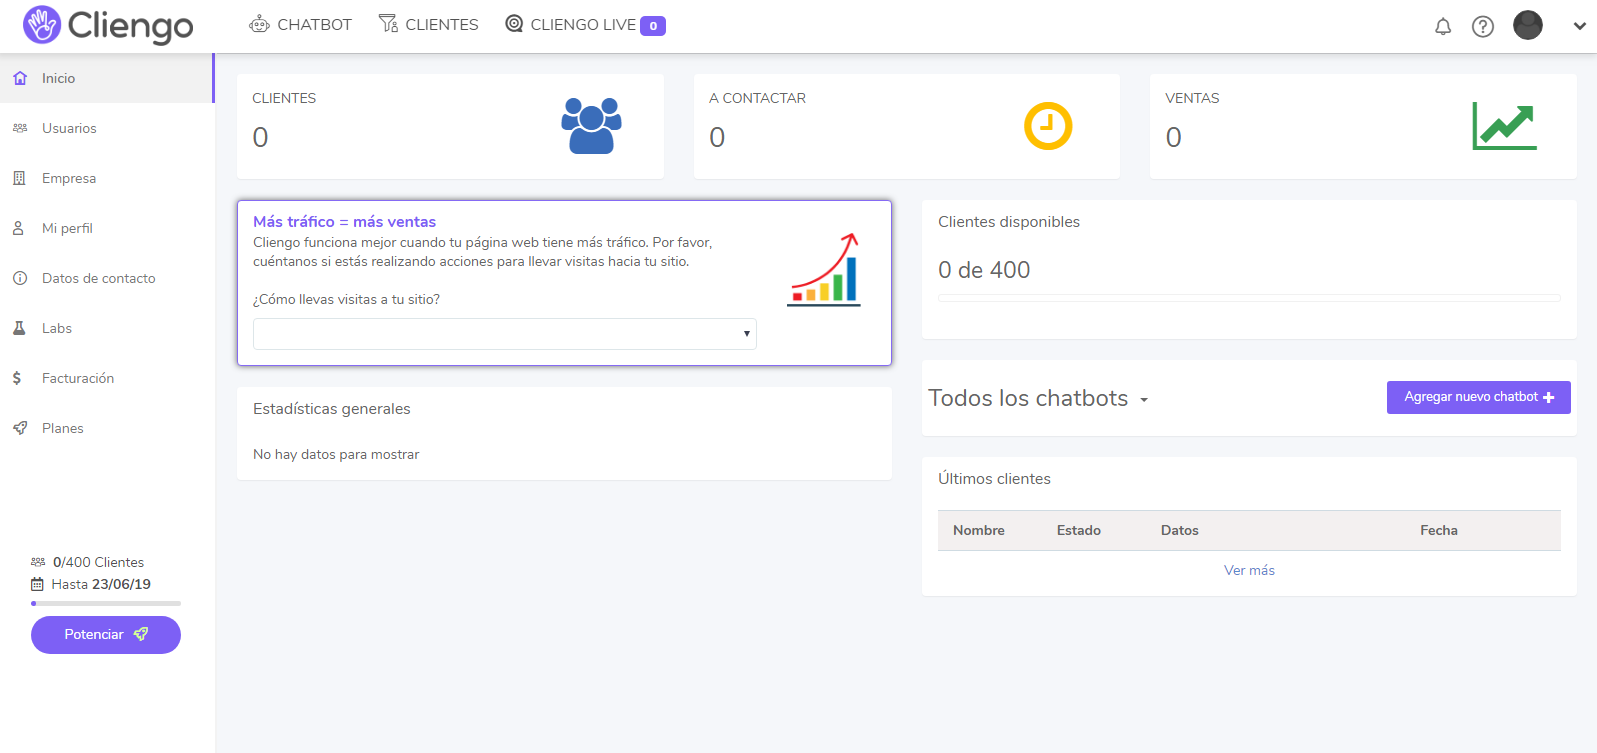Go to Inicio in sidebar
This screenshot has height=753, width=1597.
pos(106,78)
